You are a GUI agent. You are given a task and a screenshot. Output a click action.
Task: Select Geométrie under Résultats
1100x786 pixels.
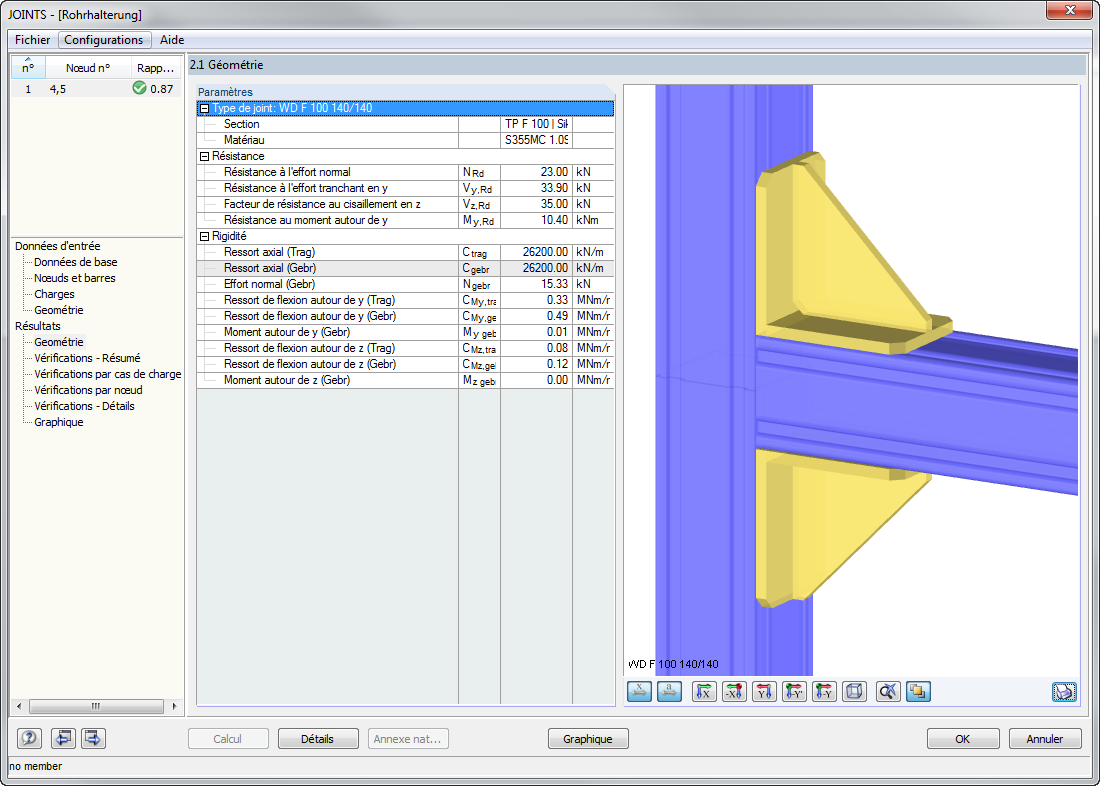click(x=58, y=342)
